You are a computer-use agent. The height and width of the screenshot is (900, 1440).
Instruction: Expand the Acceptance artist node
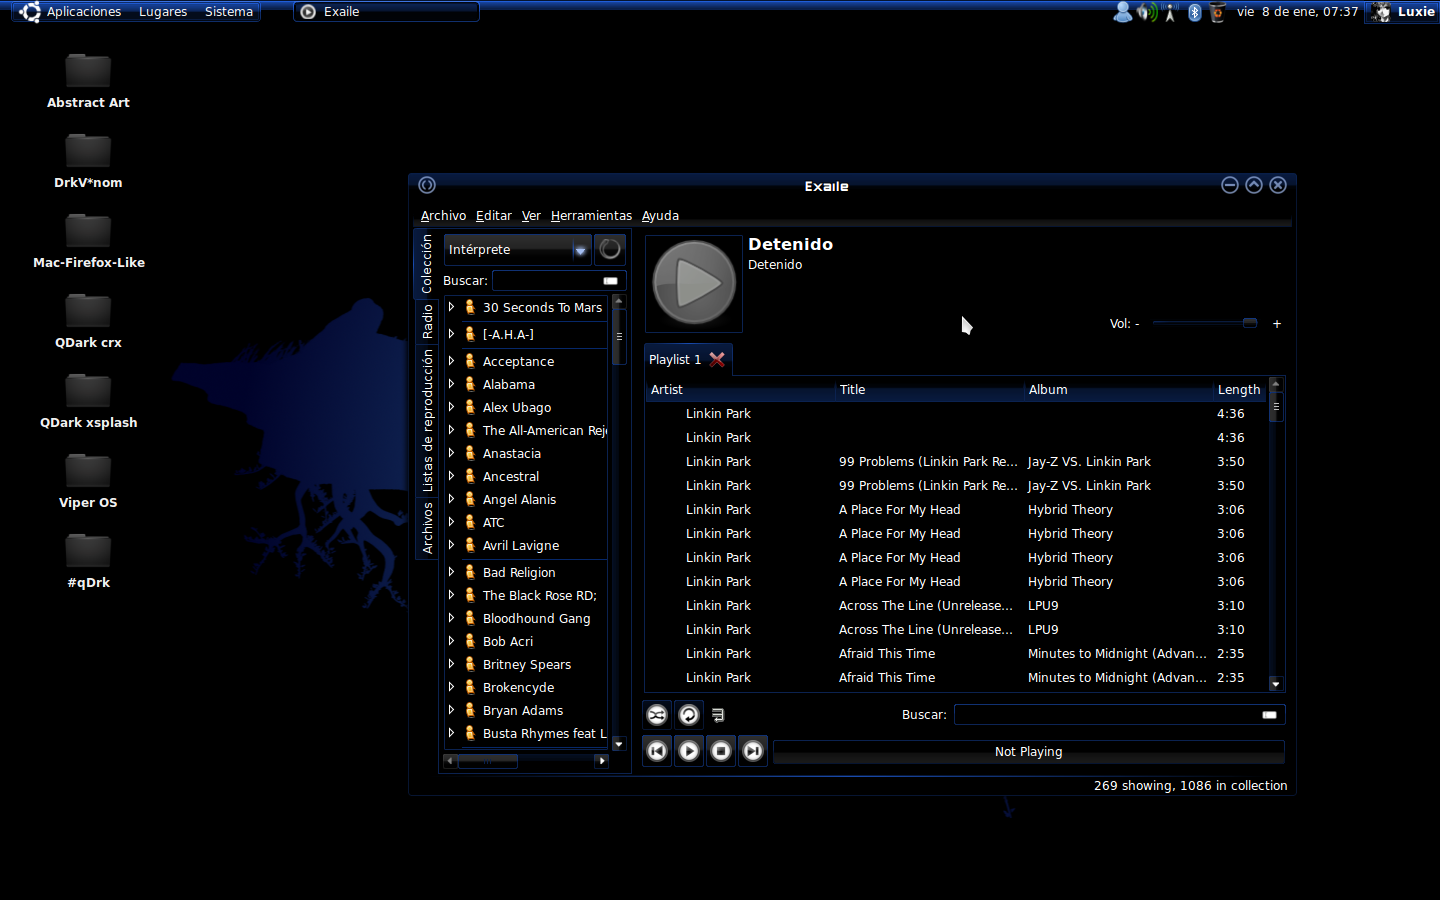[451, 361]
